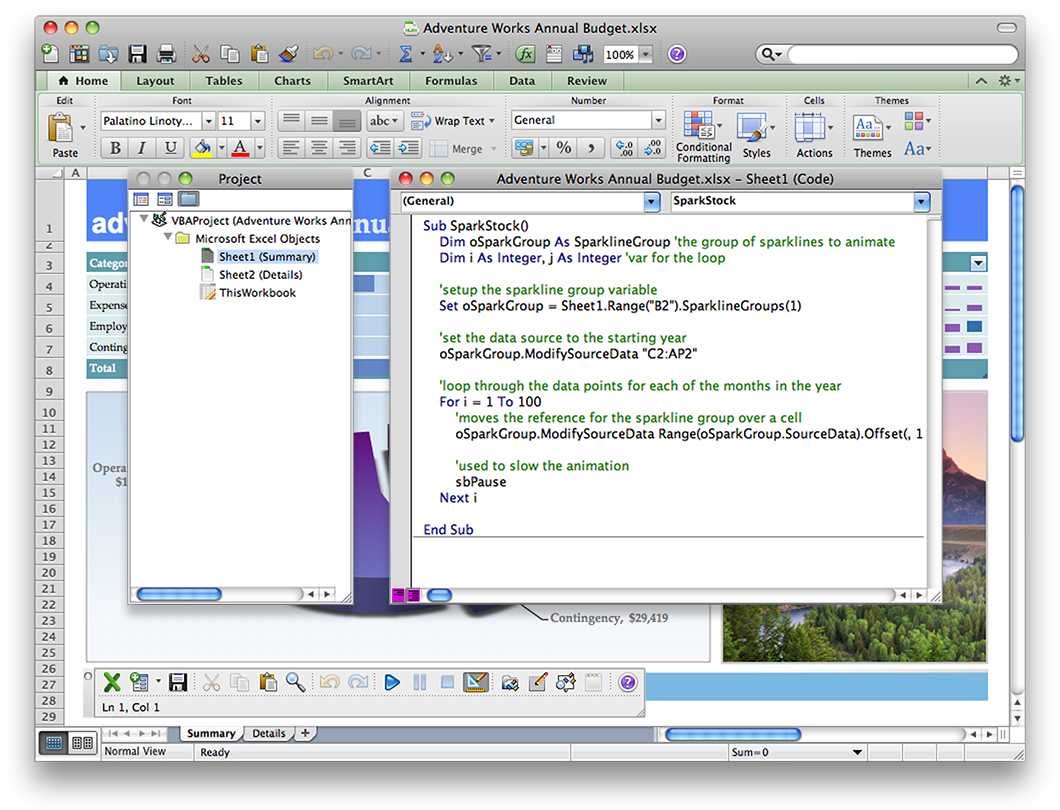Click the Wrap Text button
1060x810 pixels.
(x=453, y=121)
